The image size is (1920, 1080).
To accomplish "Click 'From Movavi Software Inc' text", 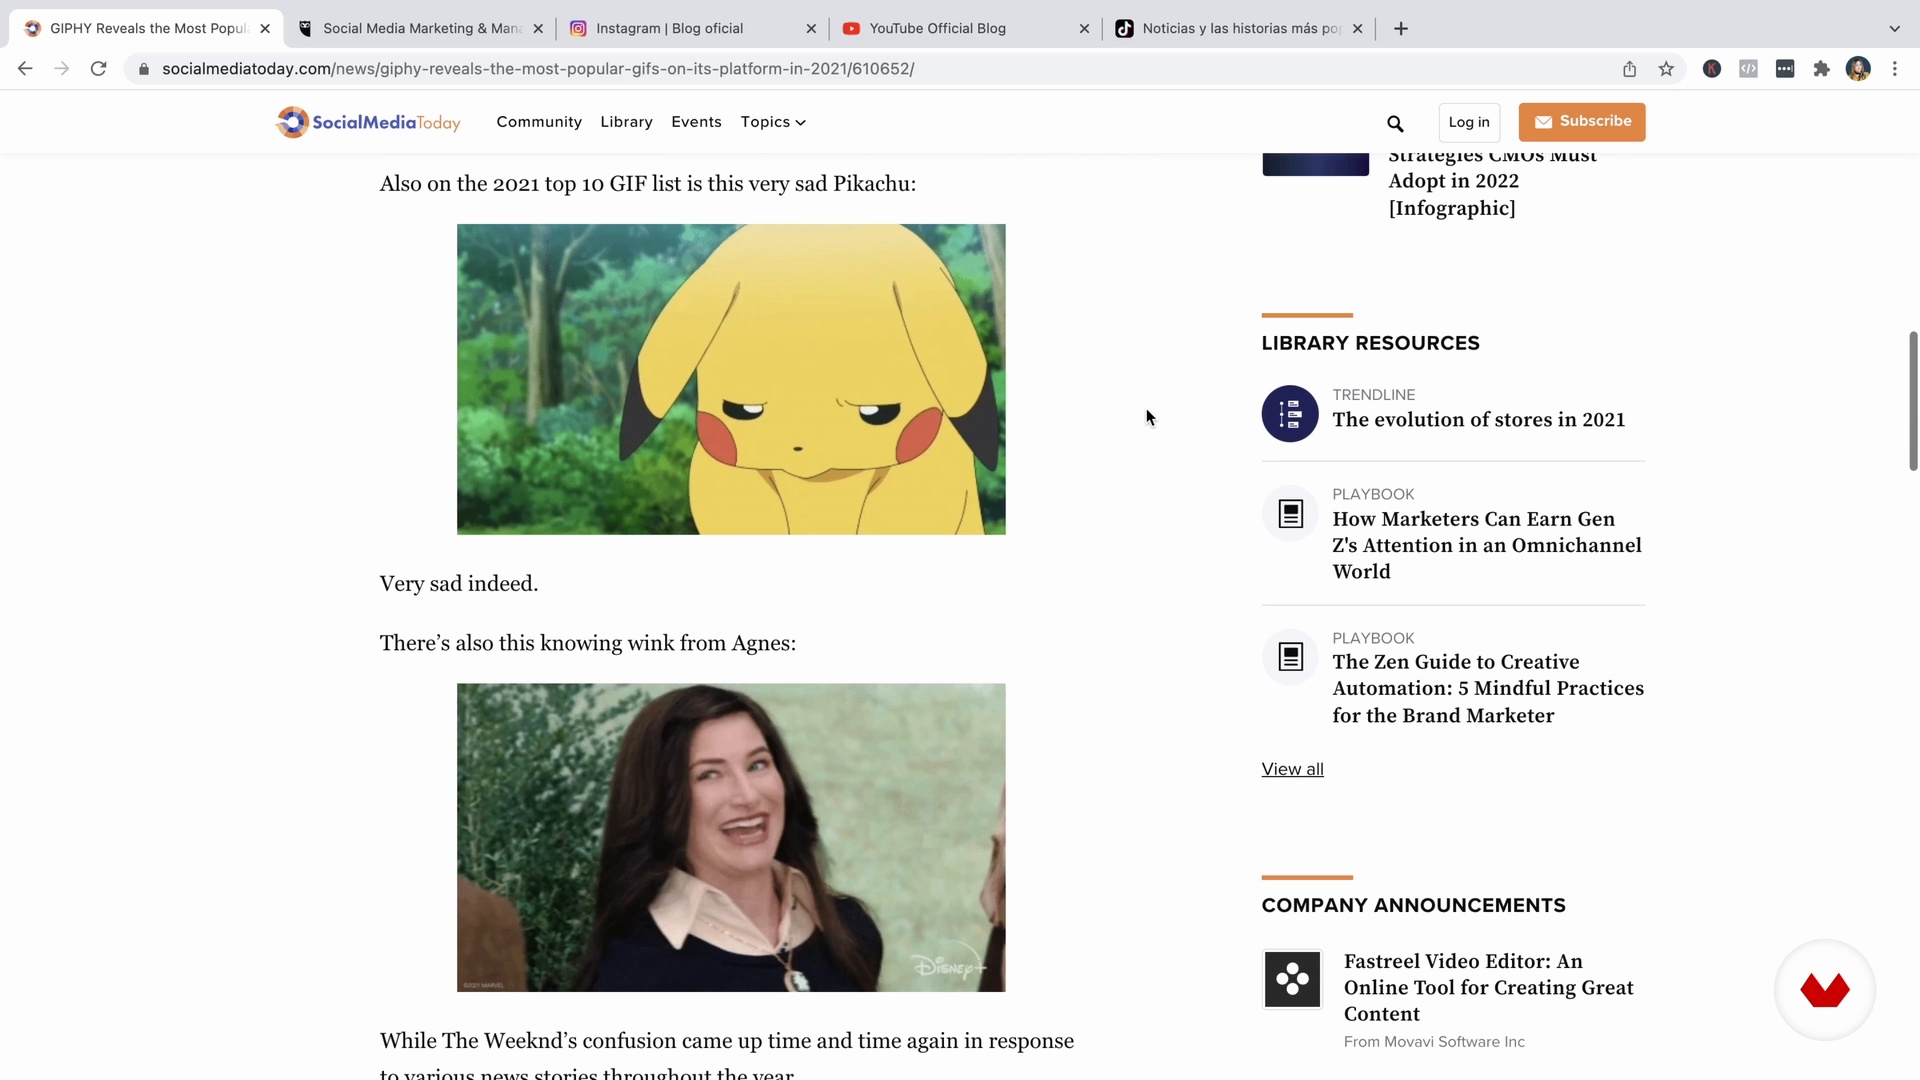I will coord(1434,1042).
